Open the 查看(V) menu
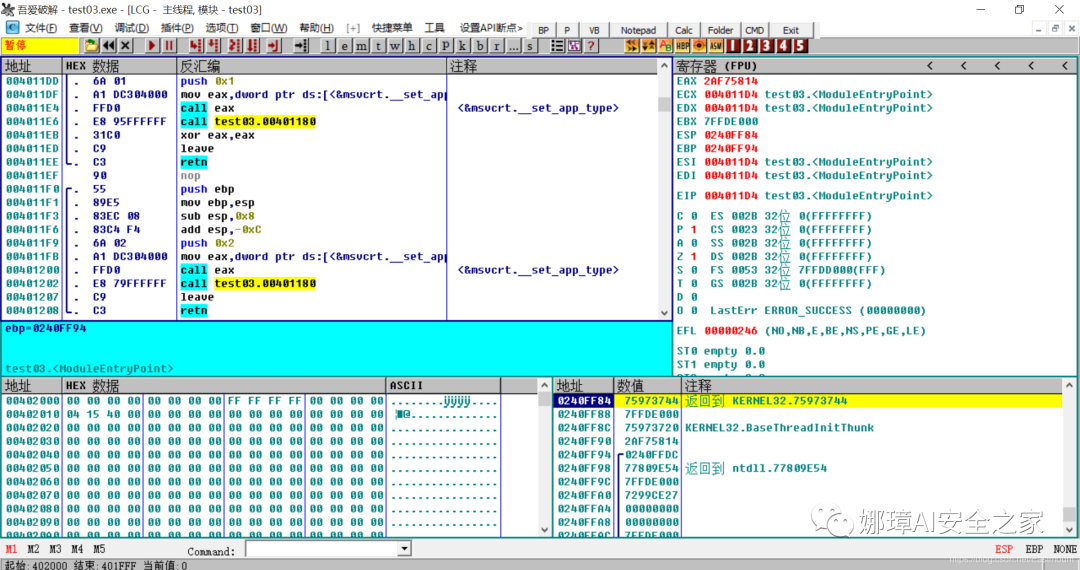 coord(85,28)
